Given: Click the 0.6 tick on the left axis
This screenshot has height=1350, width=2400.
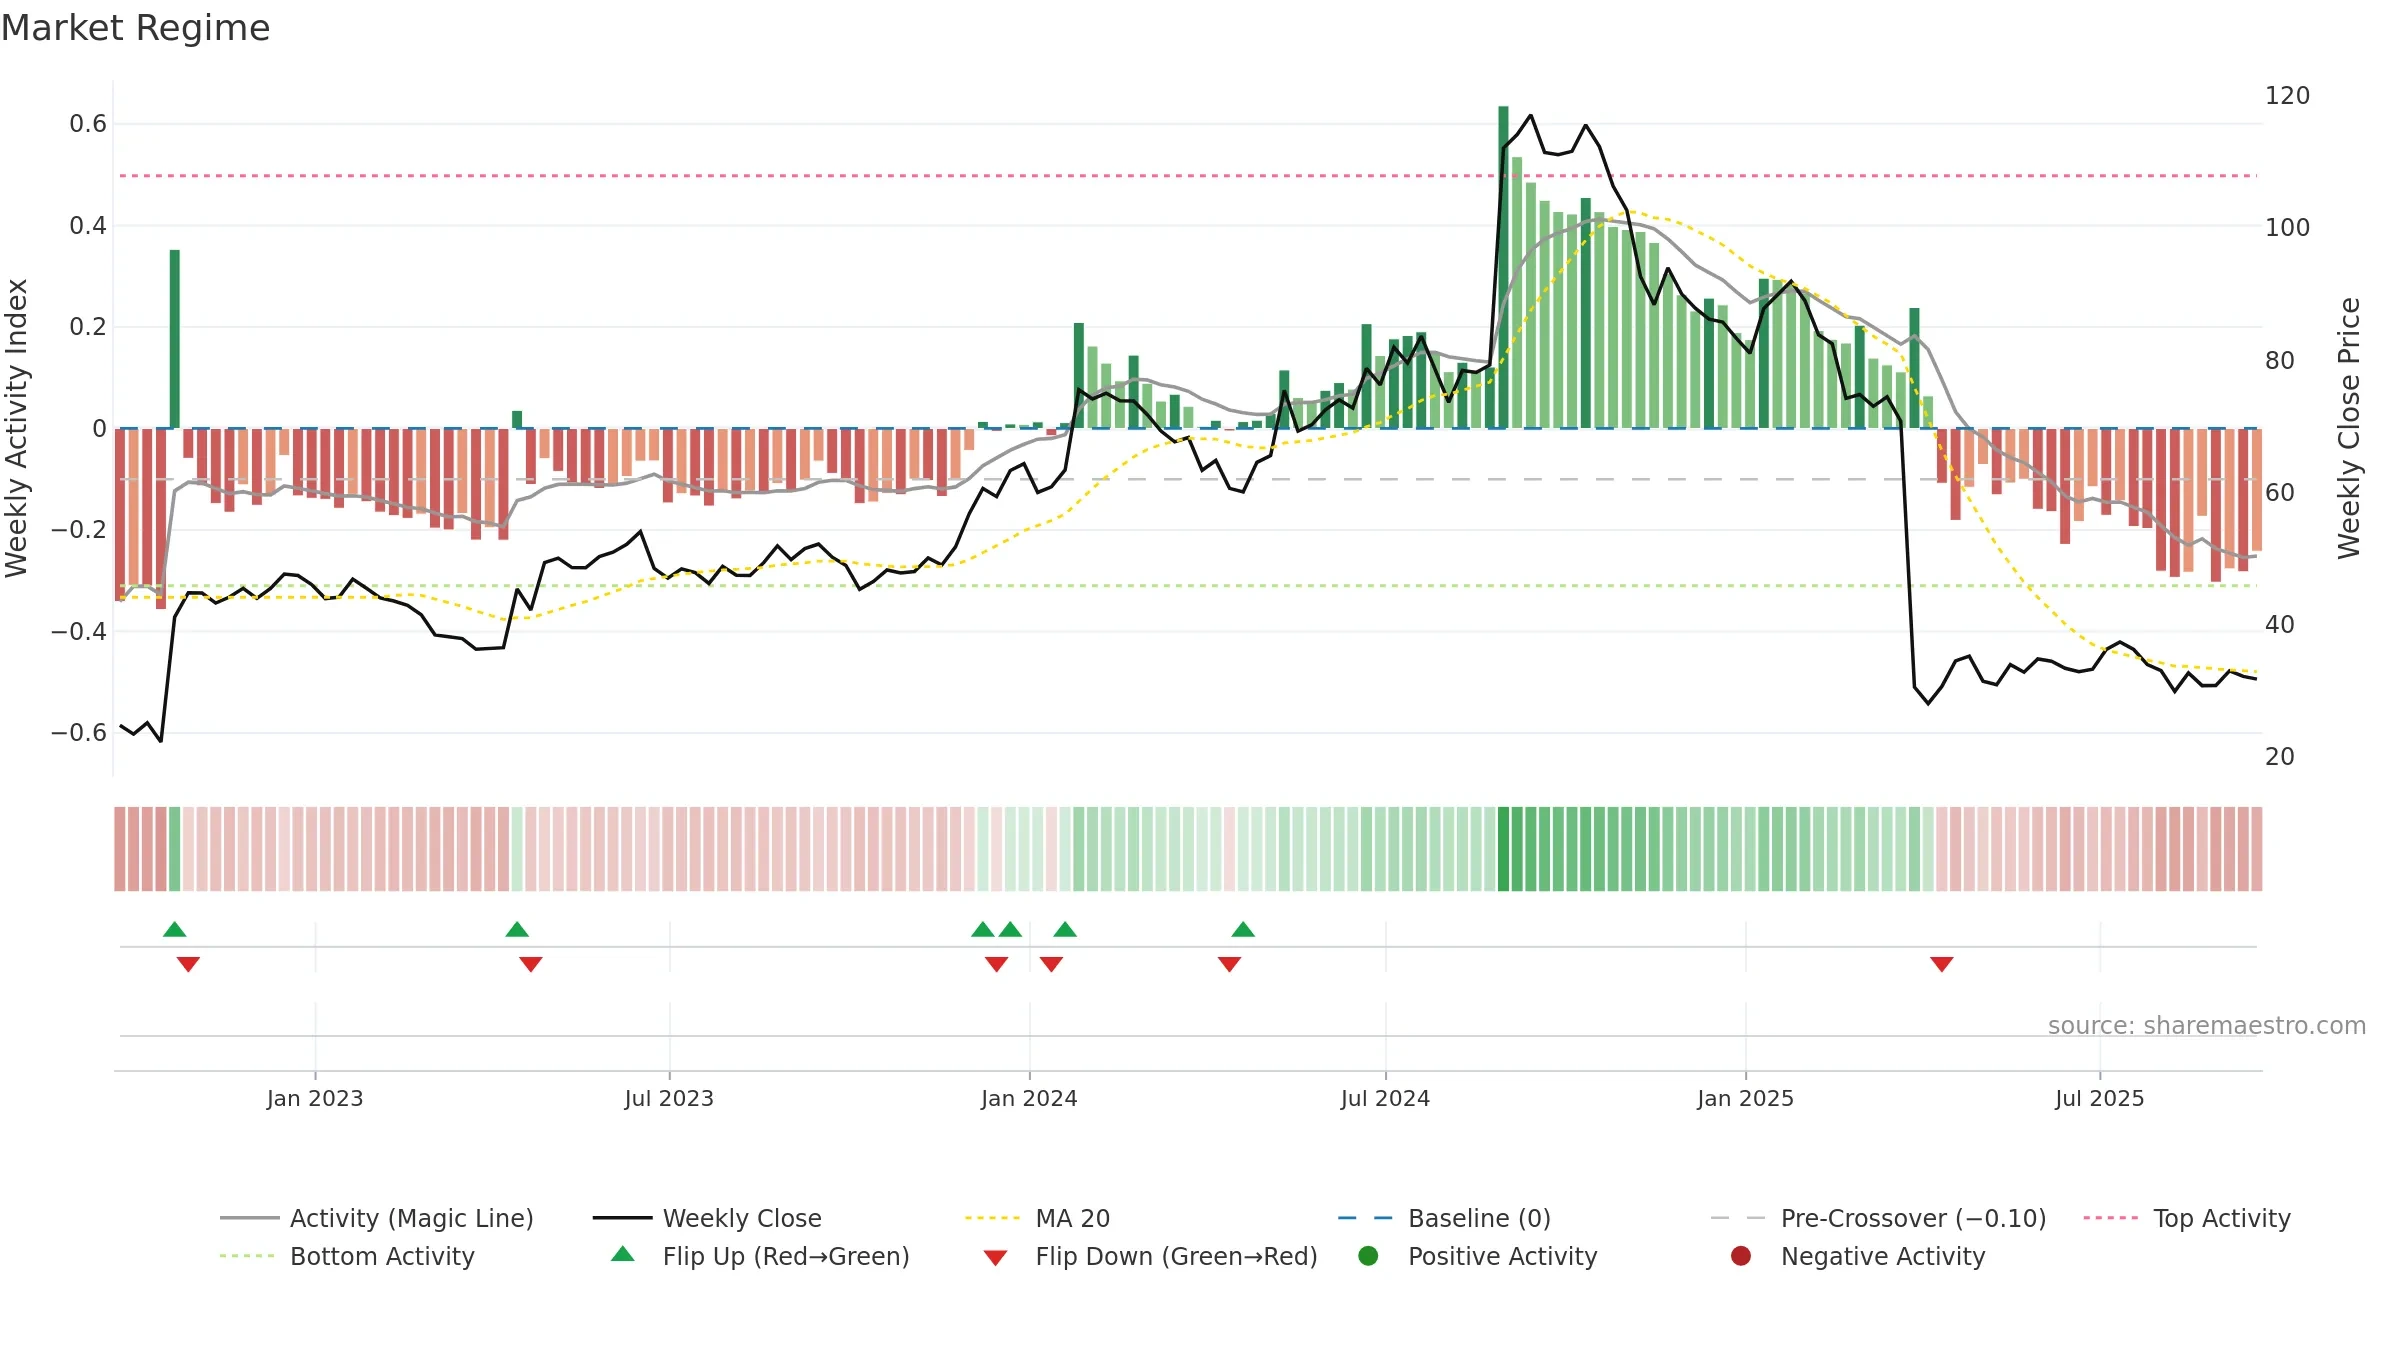Looking at the screenshot, I should (88, 124).
